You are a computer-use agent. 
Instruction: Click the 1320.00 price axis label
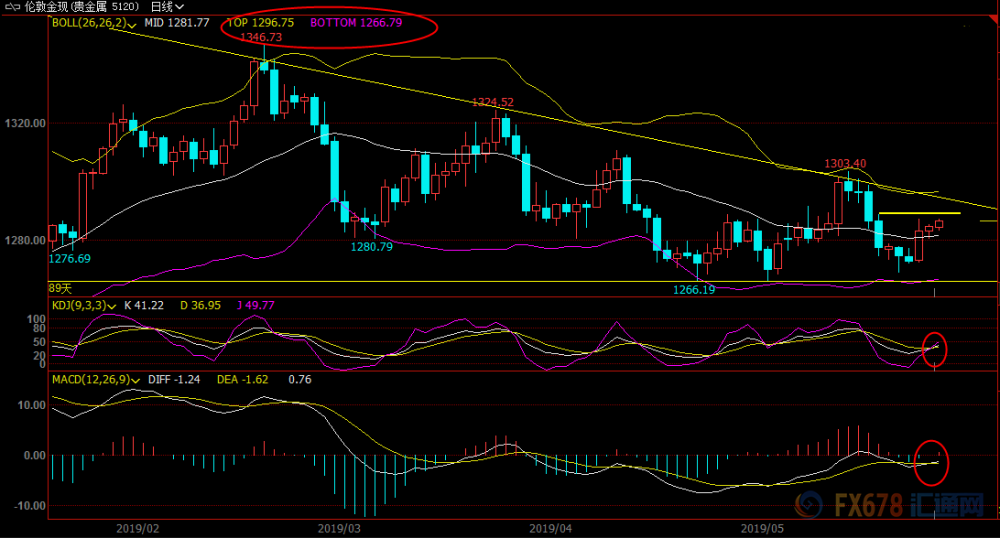(x=26, y=123)
